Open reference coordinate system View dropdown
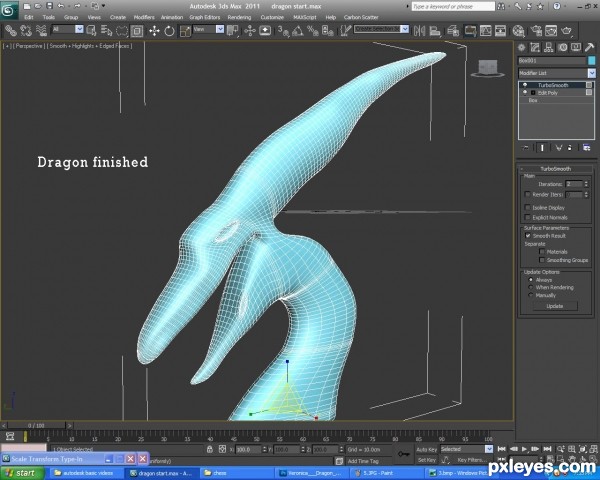 click(220, 29)
